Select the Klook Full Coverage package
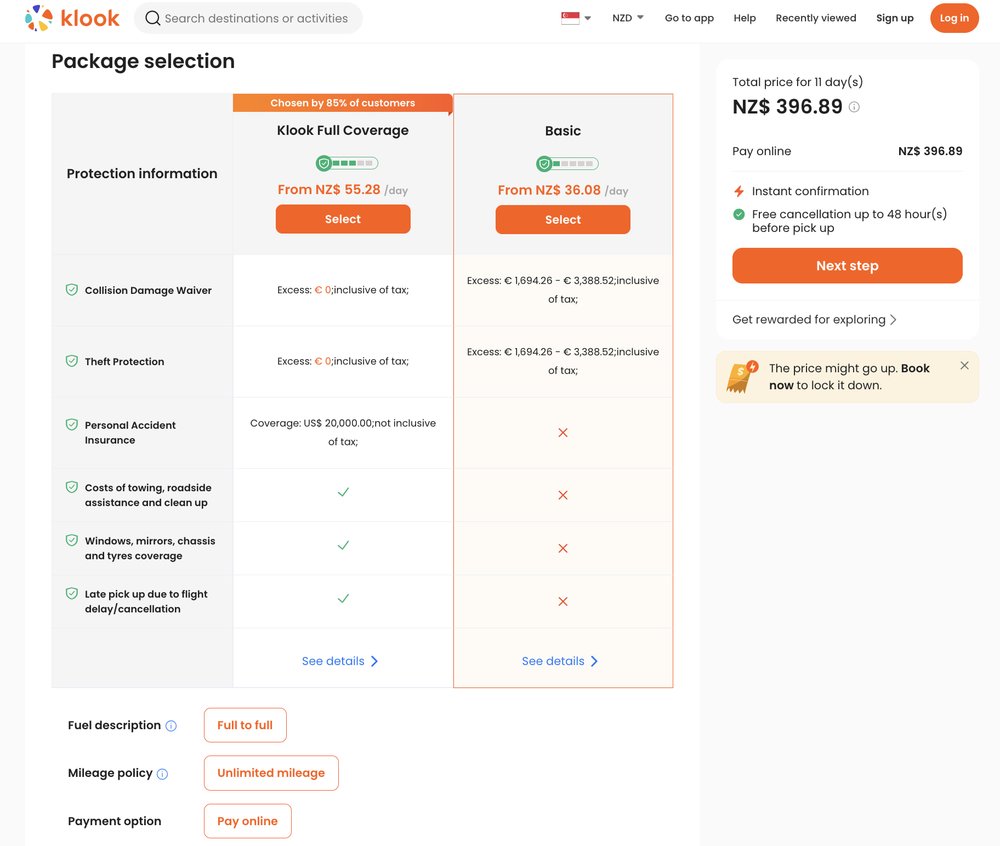The image size is (1000, 846). coord(343,218)
